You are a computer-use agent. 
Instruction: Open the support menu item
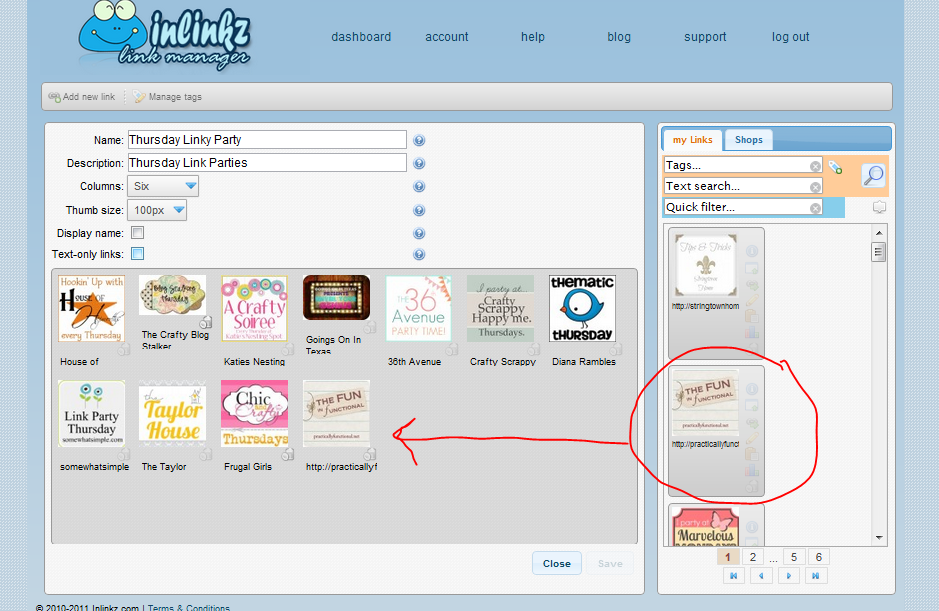(x=705, y=37)
